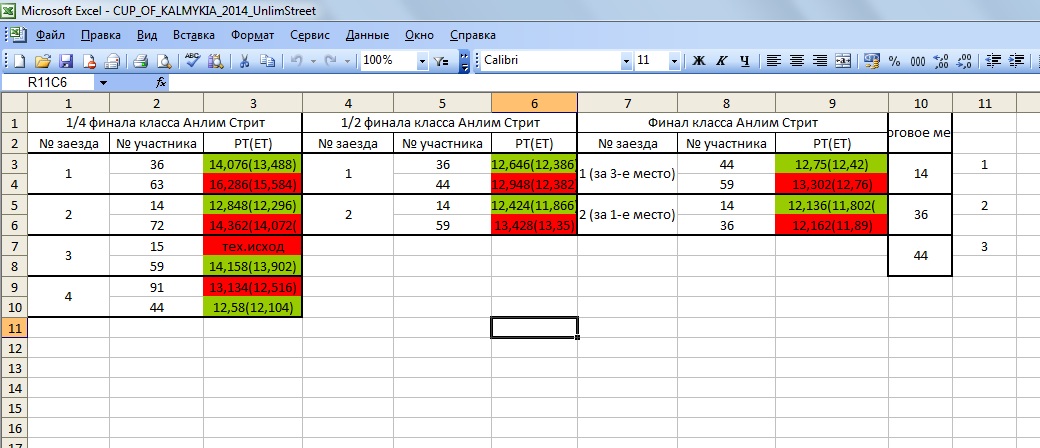Open the zoom 100% dropdown
Viewport: 1040px width, 448px height.
tap(420, 61)
